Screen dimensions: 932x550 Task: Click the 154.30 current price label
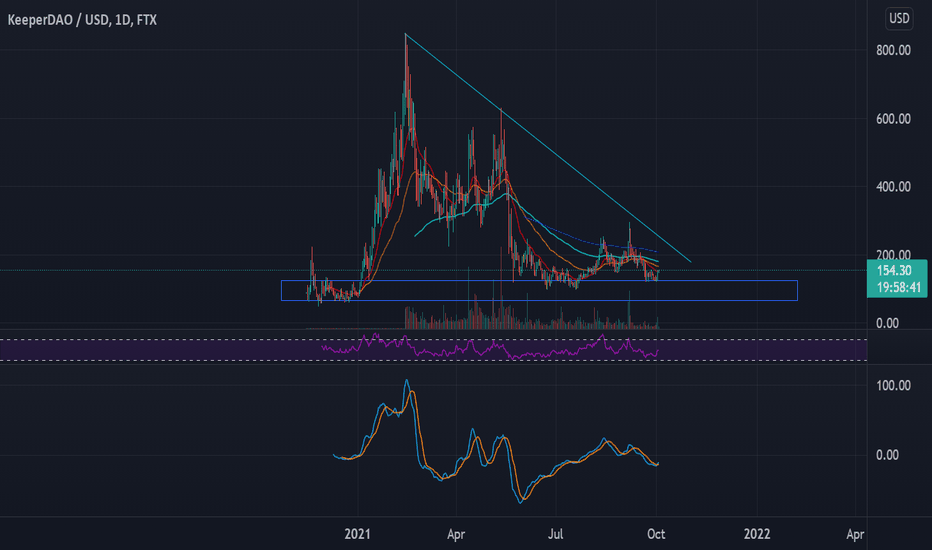893,271
